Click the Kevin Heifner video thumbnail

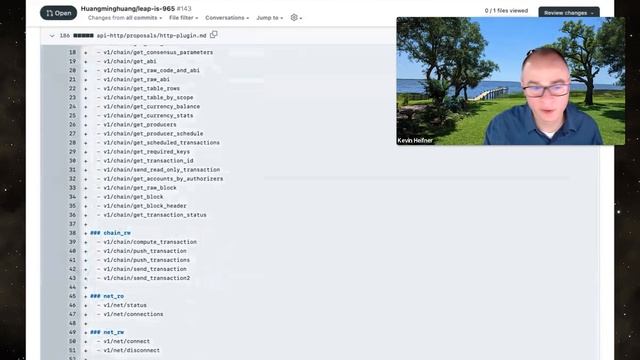tap(511, 81)
